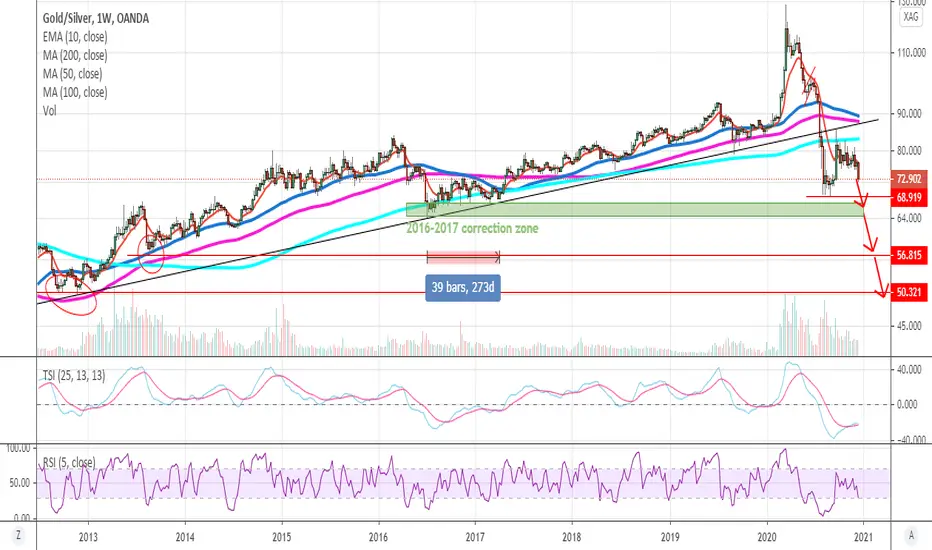Image resolution: width=932 pixels, height=550 pixels.
Task: Click the 50.321 price level label
Action: pyautogui.click(x=909, y=292)
